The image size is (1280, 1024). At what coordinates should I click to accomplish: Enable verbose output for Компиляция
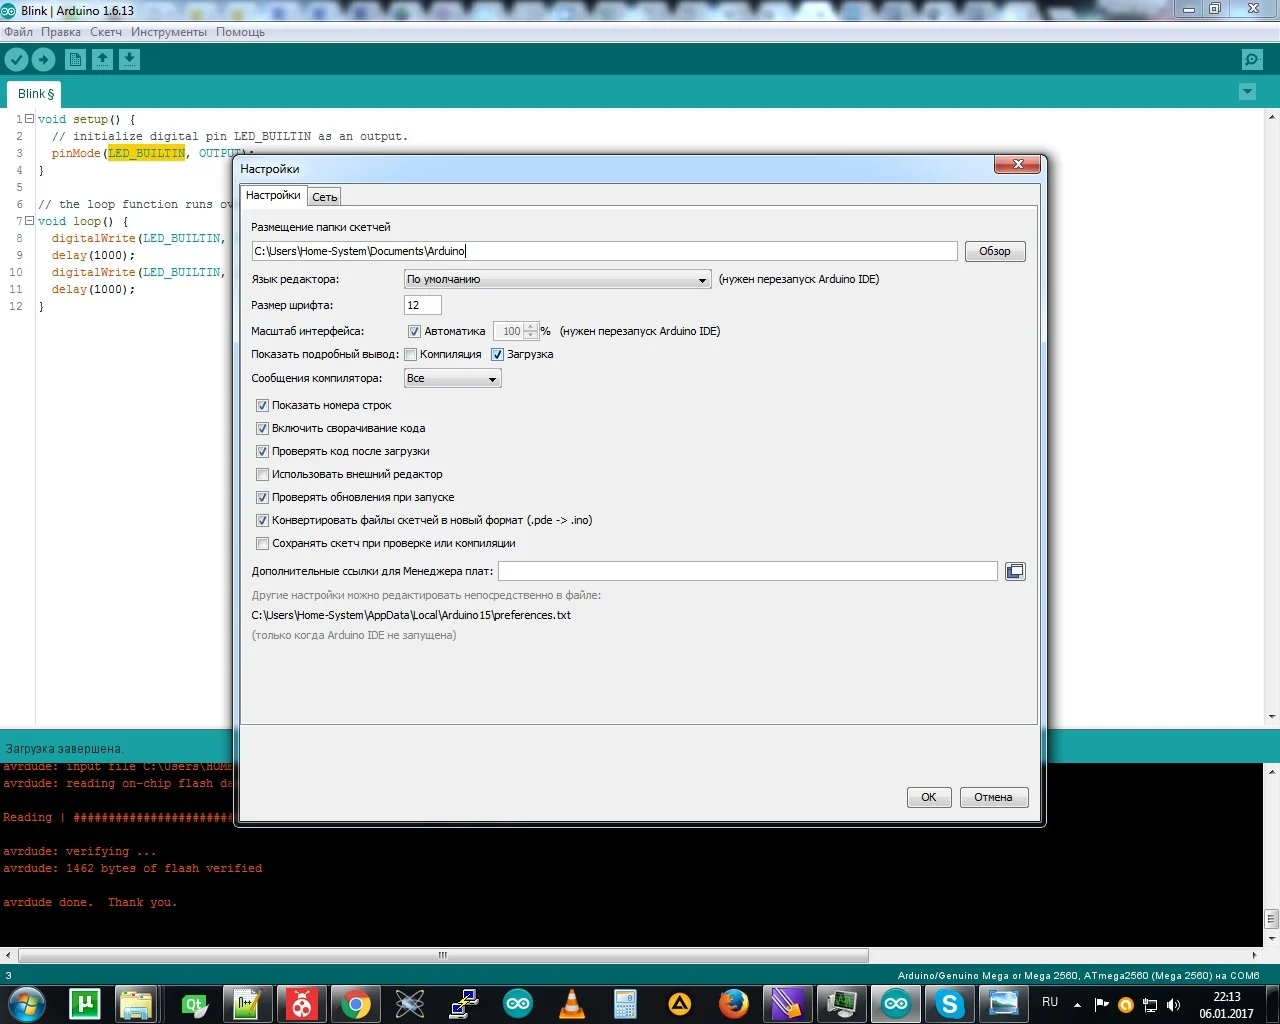coord(410,354)
